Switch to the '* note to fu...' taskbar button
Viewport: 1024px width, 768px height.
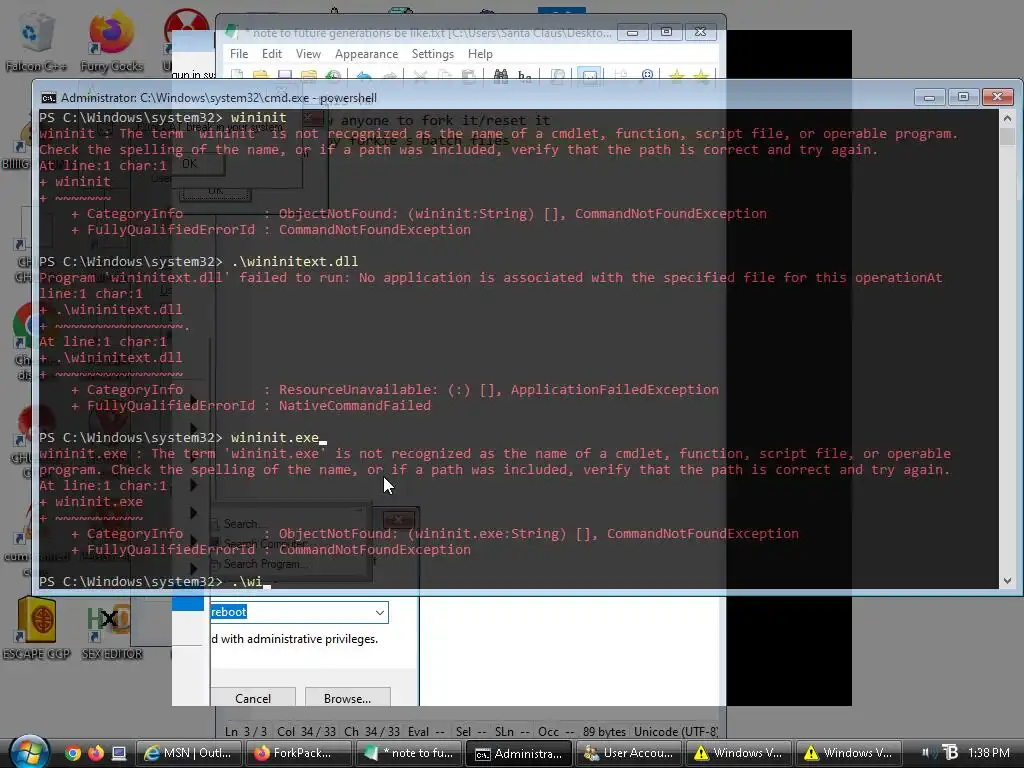tap(409, 753)
